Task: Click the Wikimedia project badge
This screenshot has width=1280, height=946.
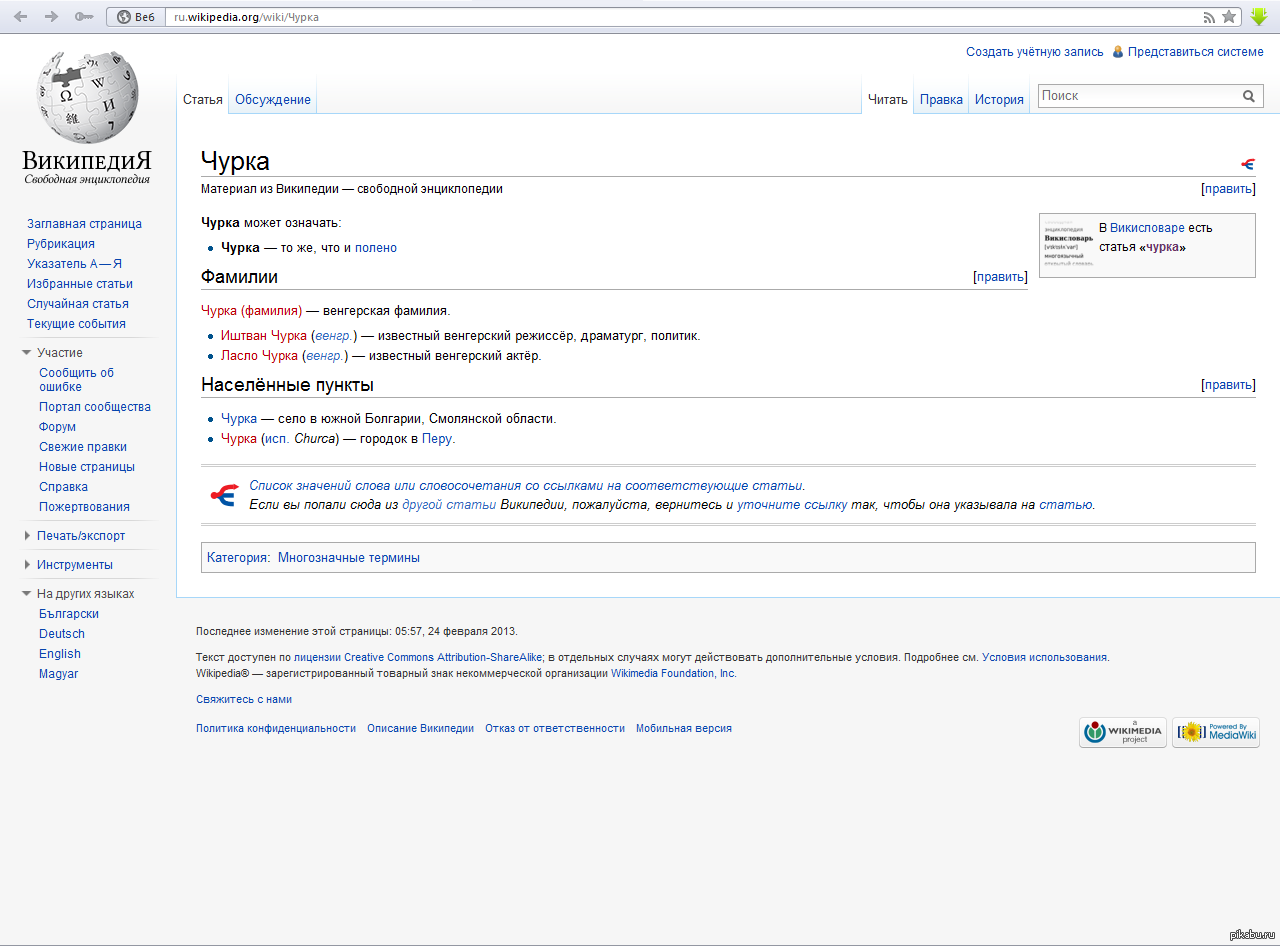Action: pos(1123,732)
